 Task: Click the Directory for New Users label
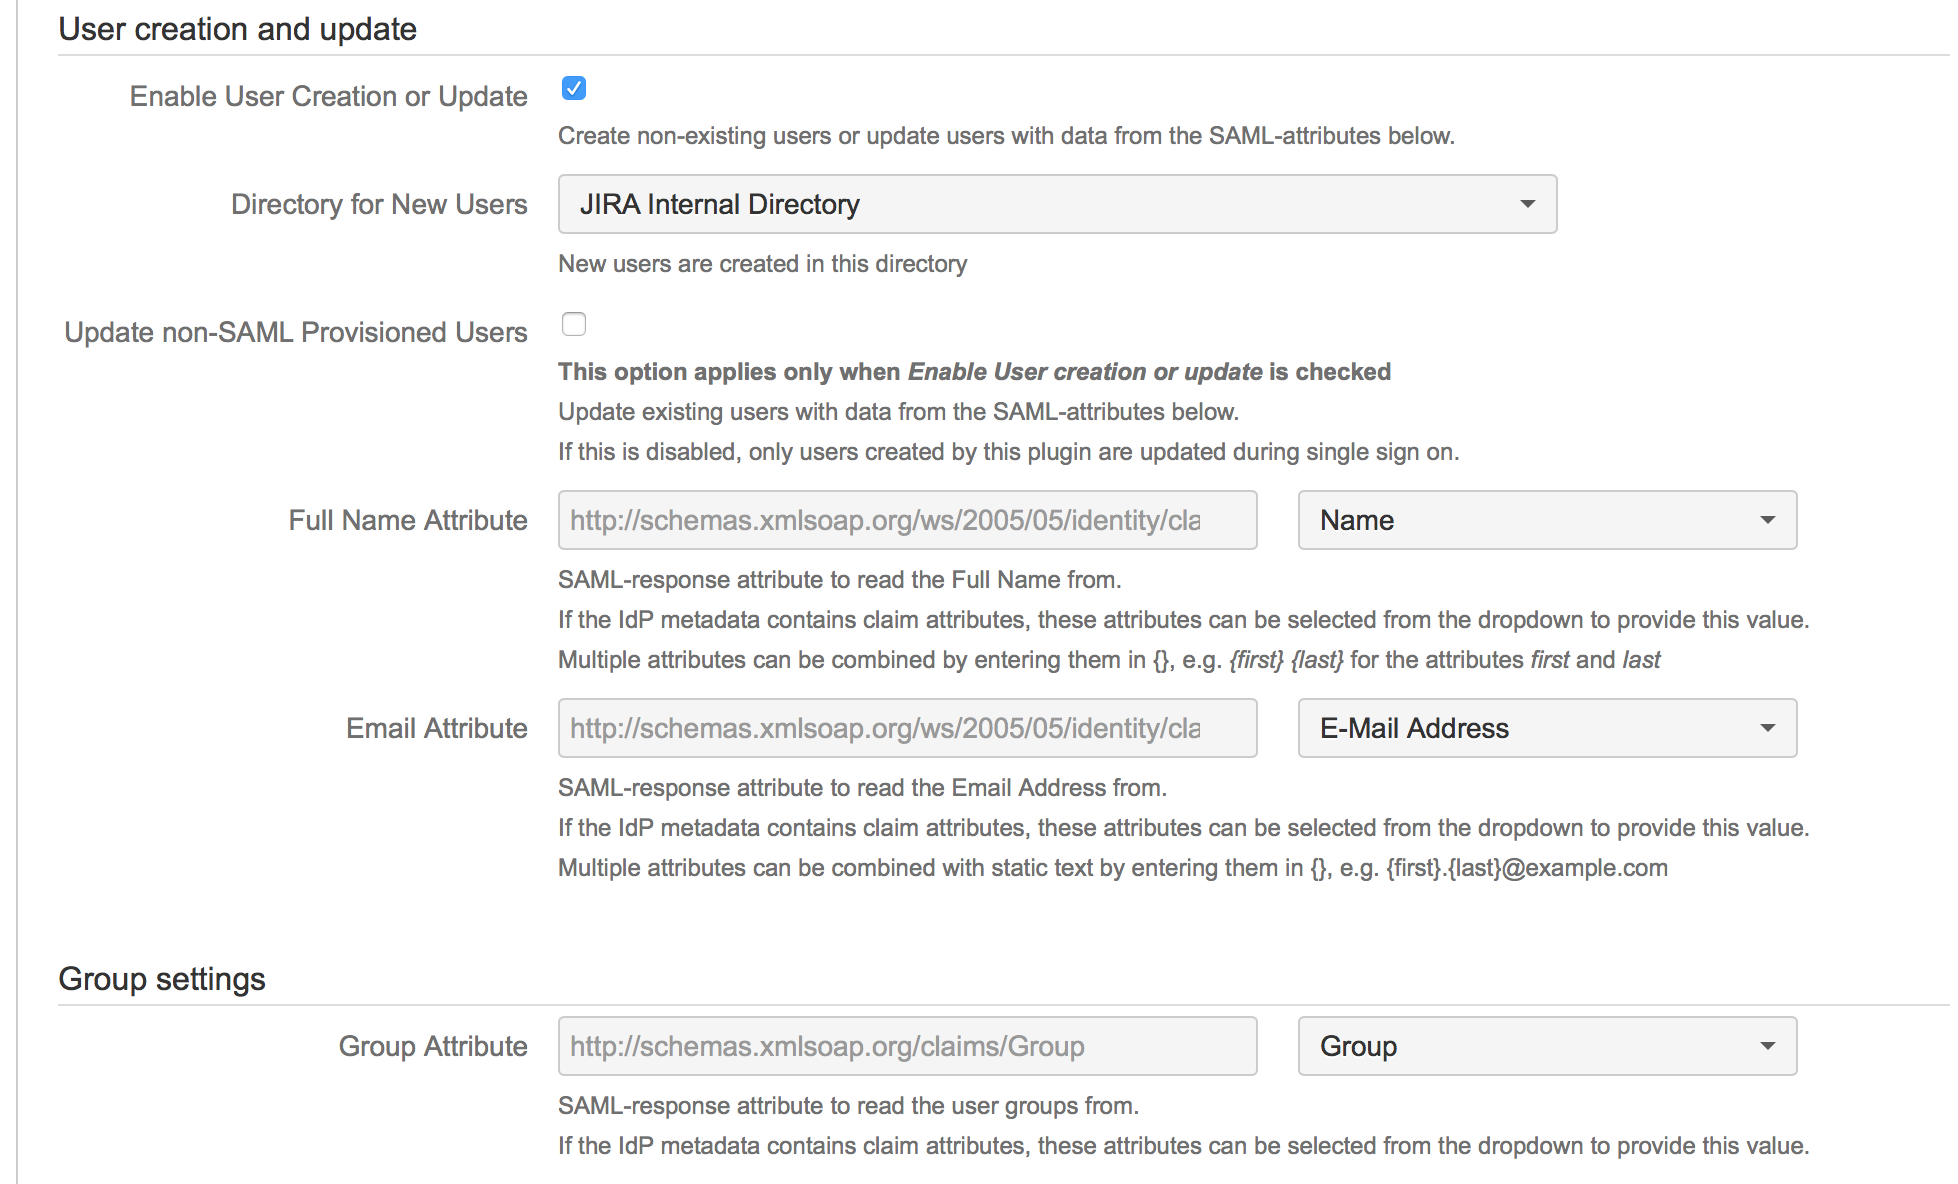tap(379, 204)
